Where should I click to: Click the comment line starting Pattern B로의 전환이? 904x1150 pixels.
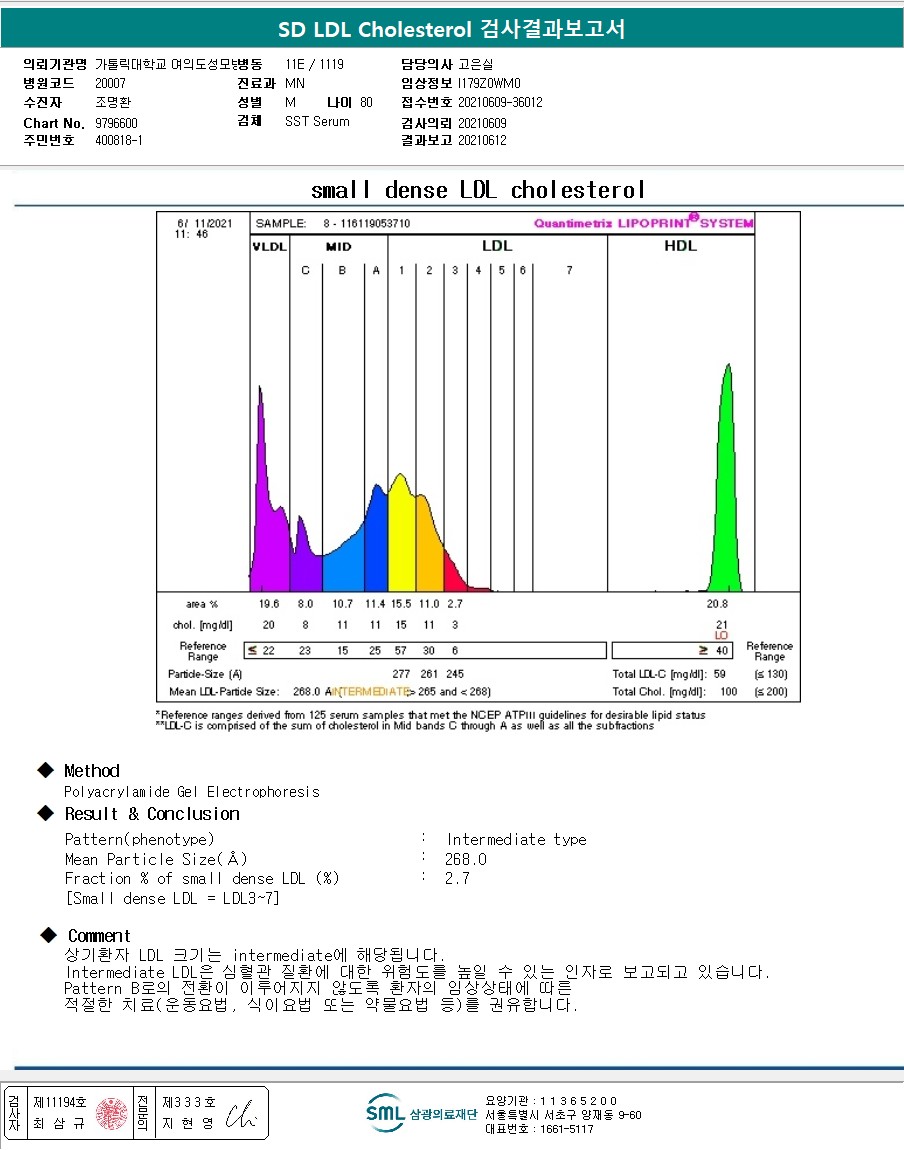click(x=317, y=988)
